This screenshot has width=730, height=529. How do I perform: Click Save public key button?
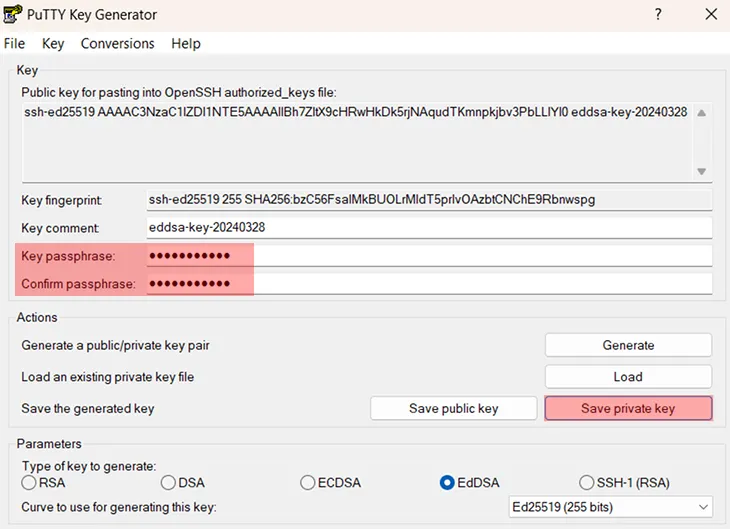click(x=453, y=408)
